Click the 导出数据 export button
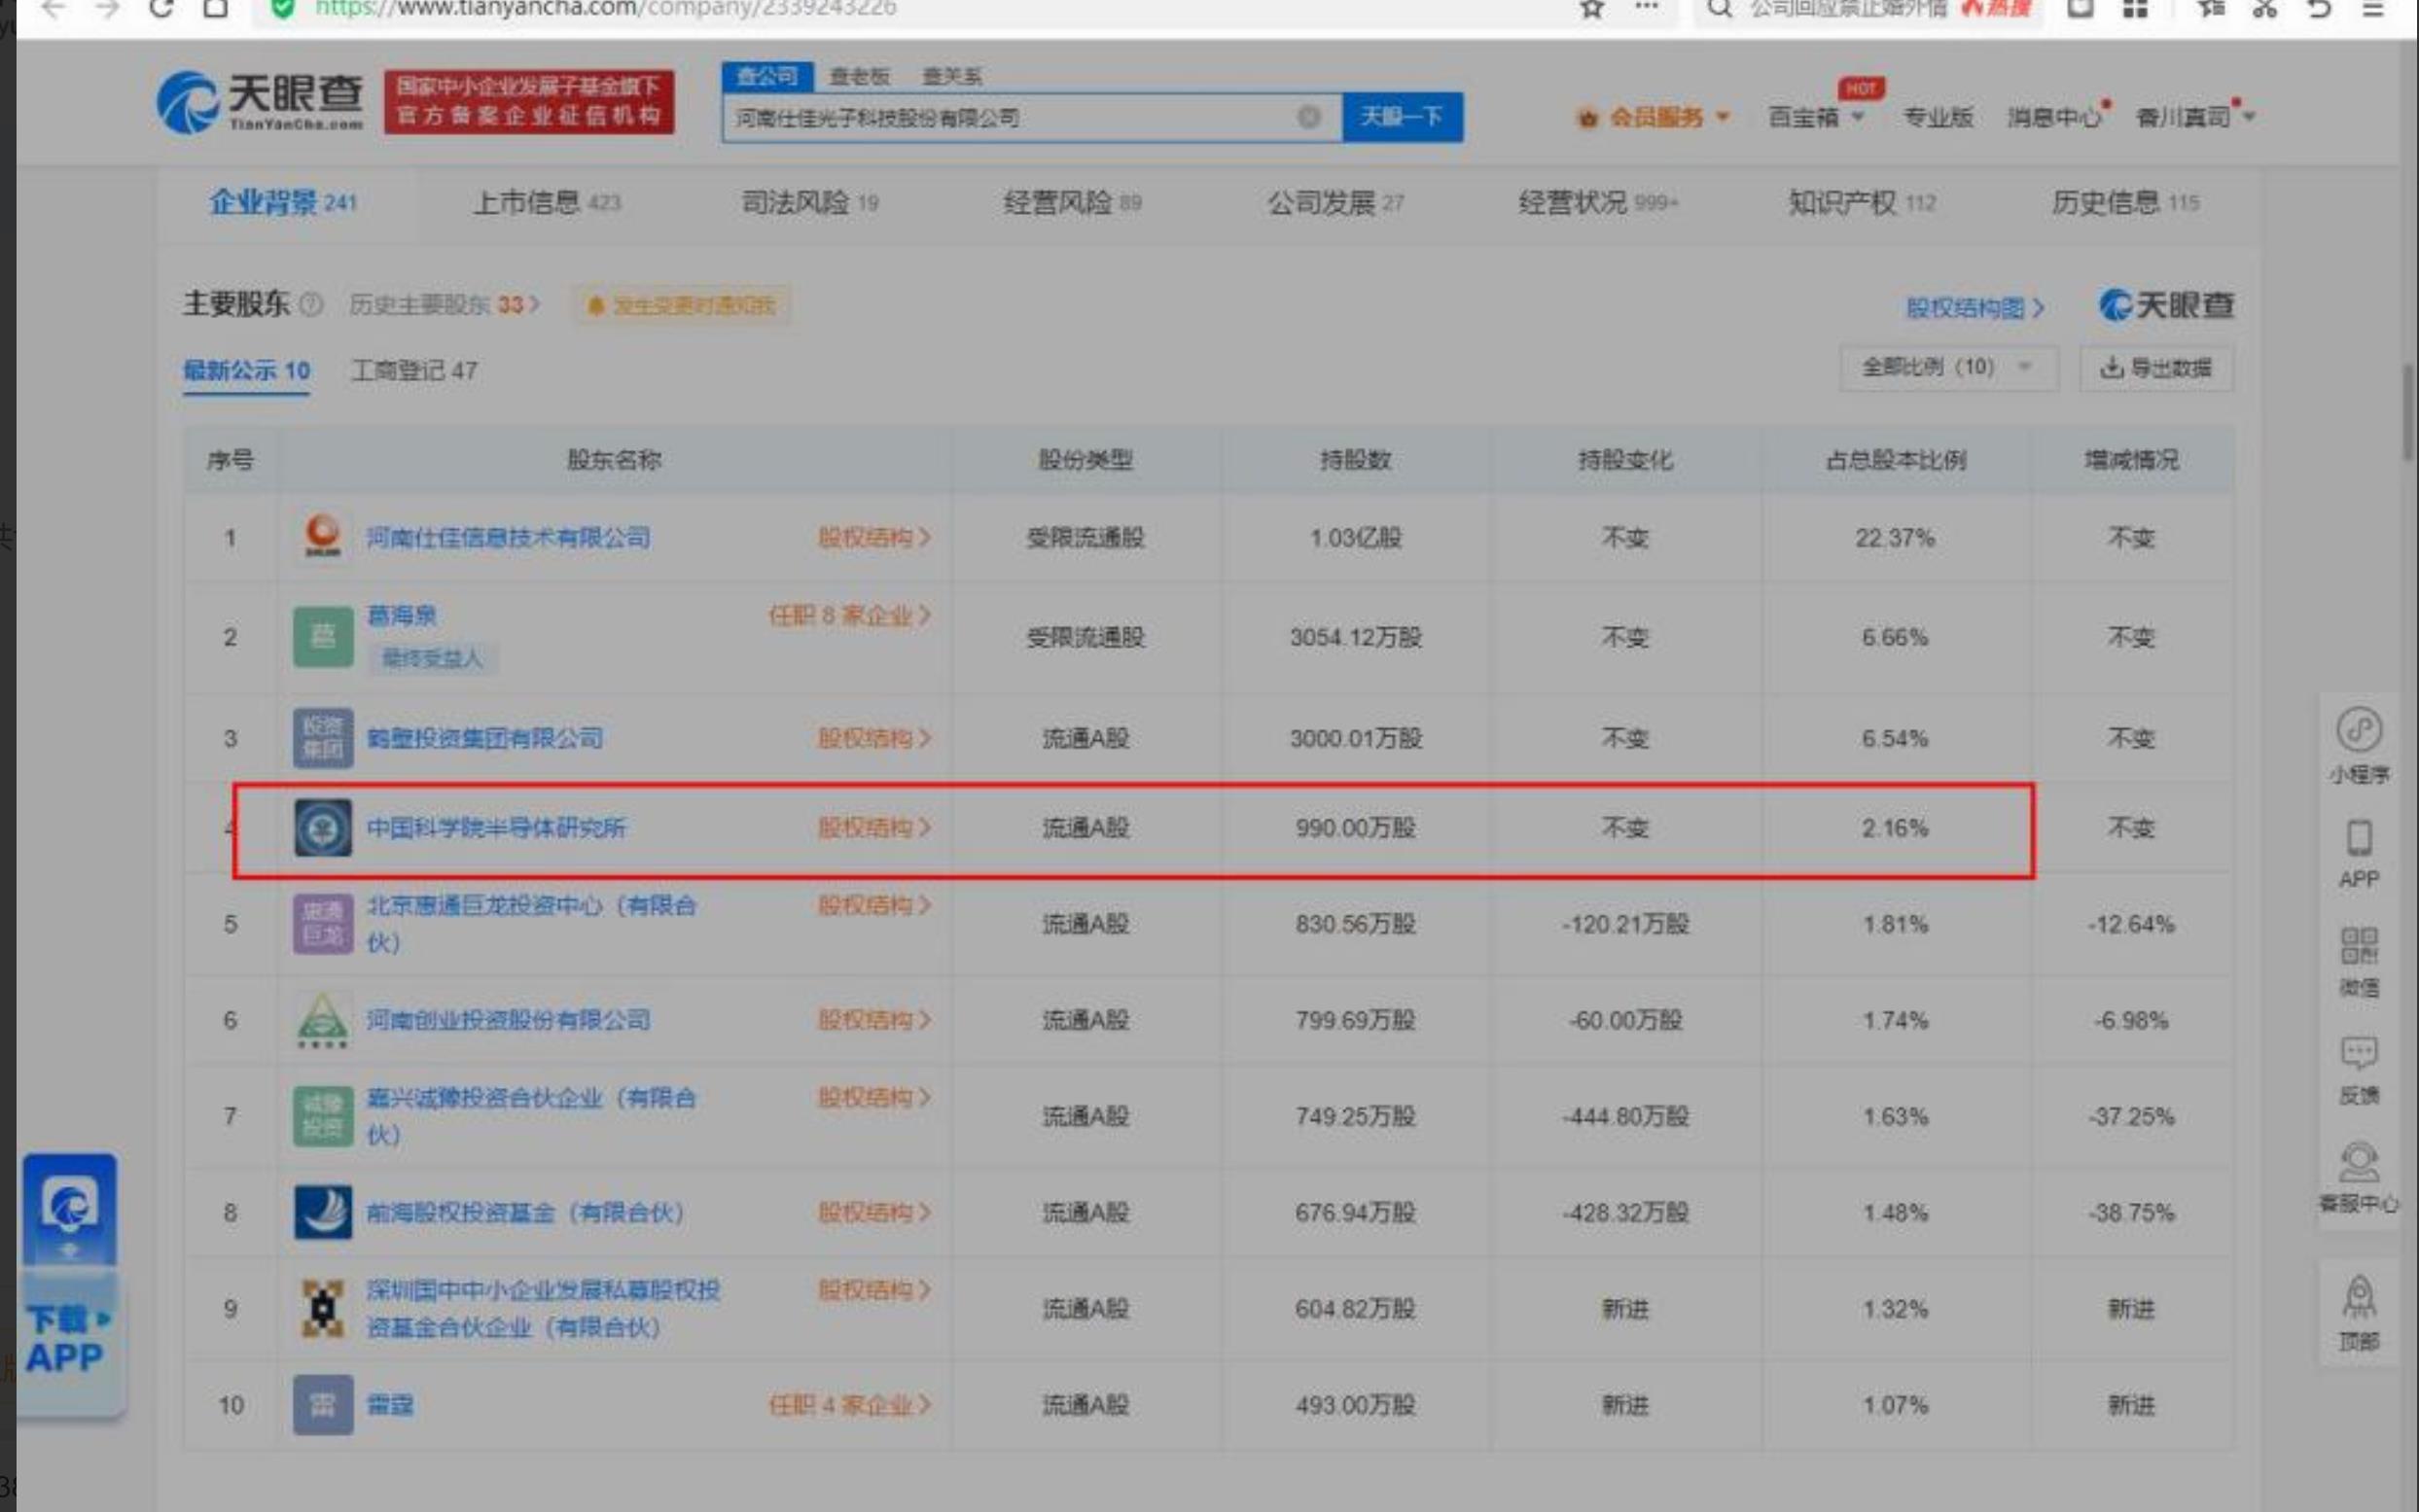Image resolution: width=2419 pixels, height=1512 pixels. tap(2156, 368)
